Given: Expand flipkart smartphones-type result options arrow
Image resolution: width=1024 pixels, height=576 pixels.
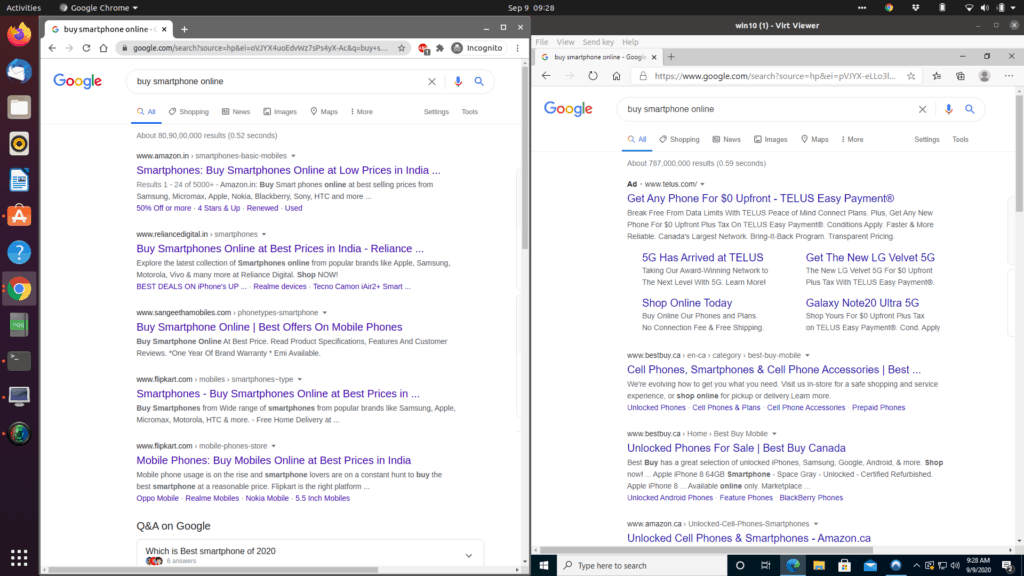Looking at the screenshot, I should point(300,379).
